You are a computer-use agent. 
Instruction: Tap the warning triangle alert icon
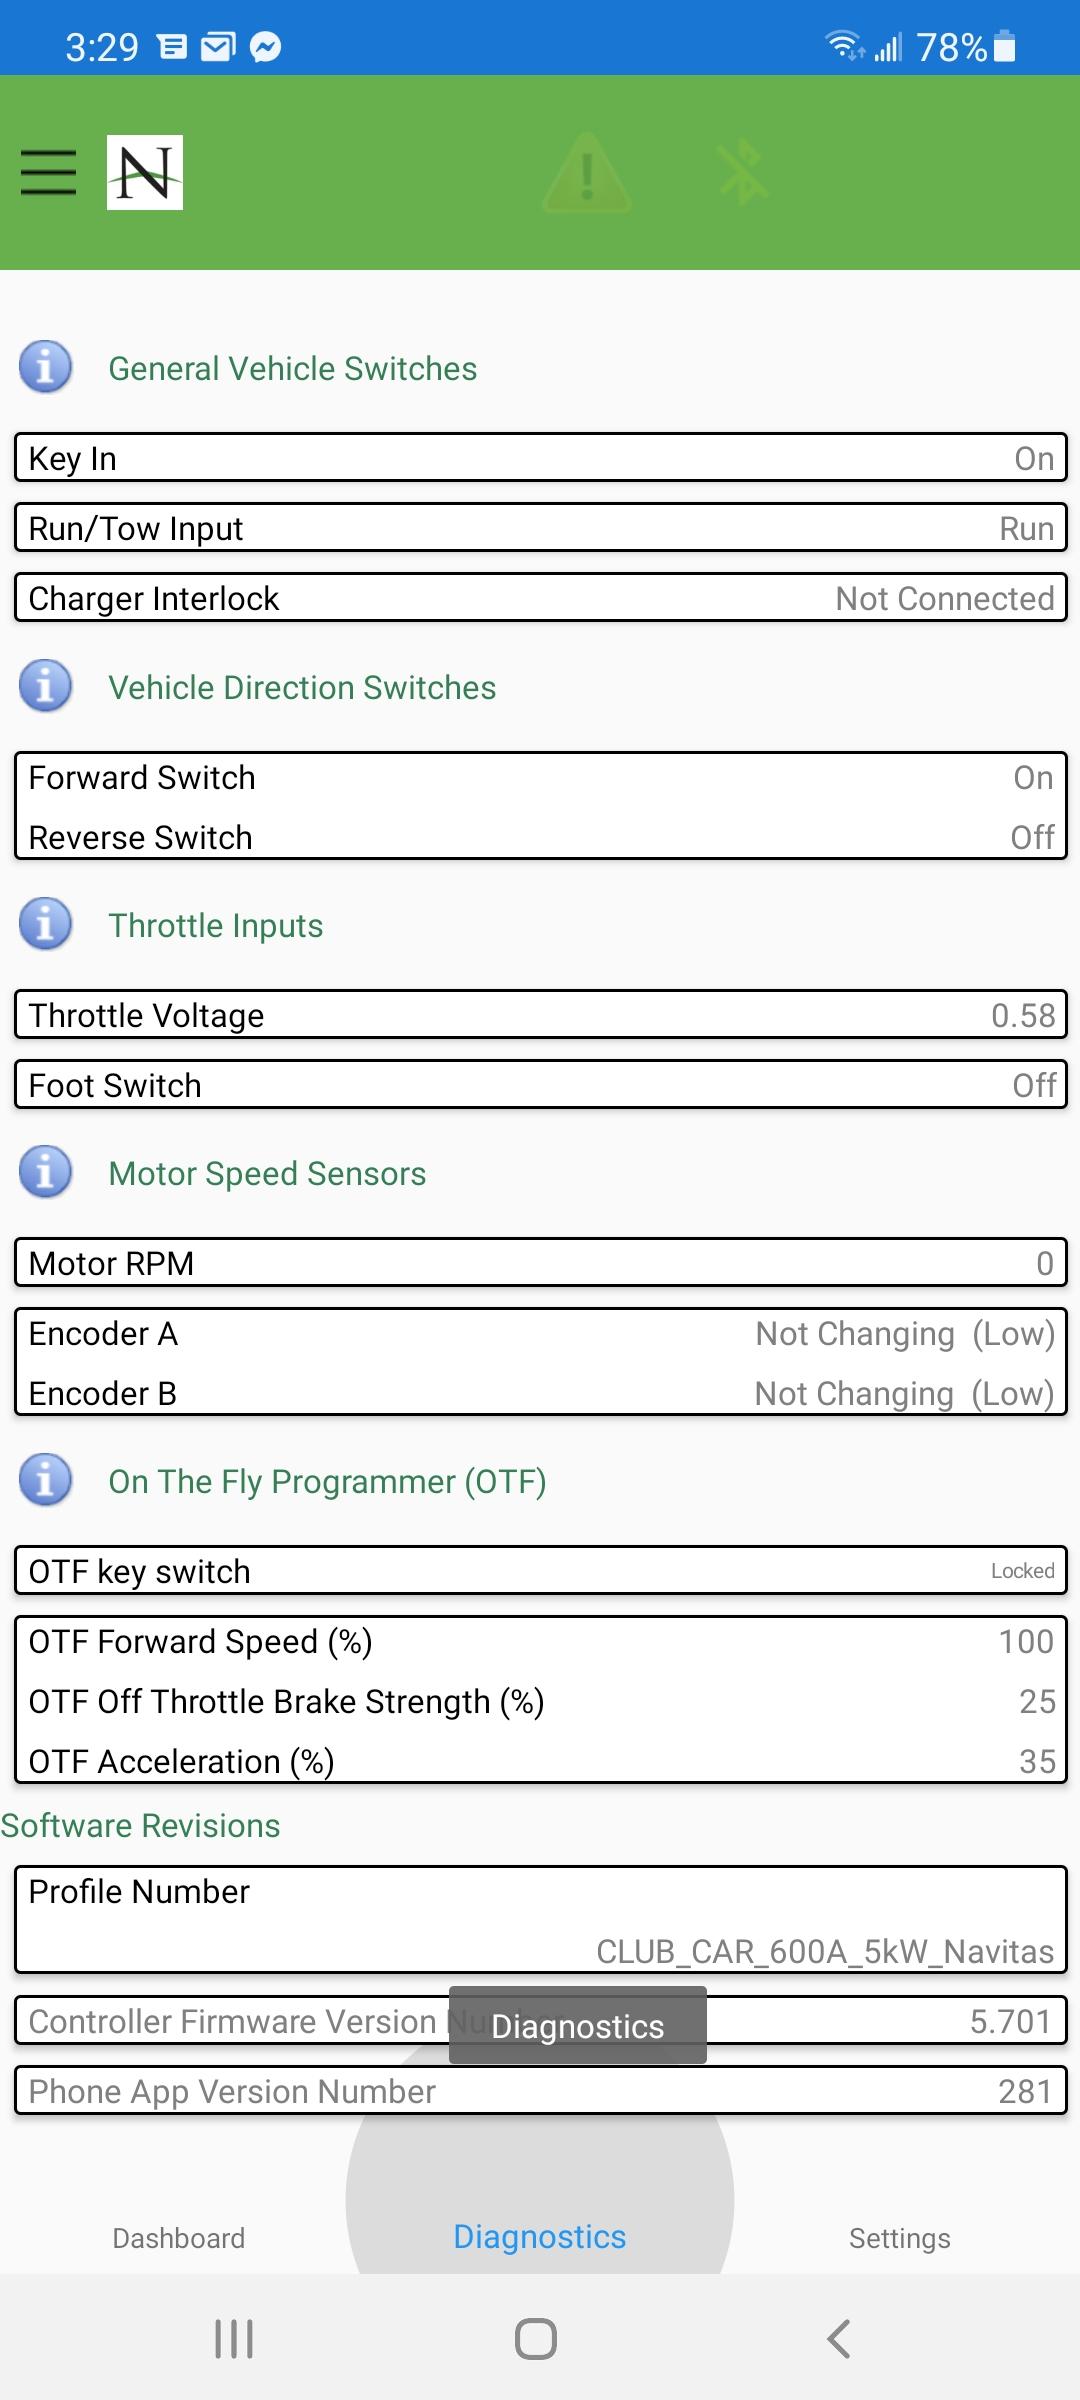[x=587, y=174]
